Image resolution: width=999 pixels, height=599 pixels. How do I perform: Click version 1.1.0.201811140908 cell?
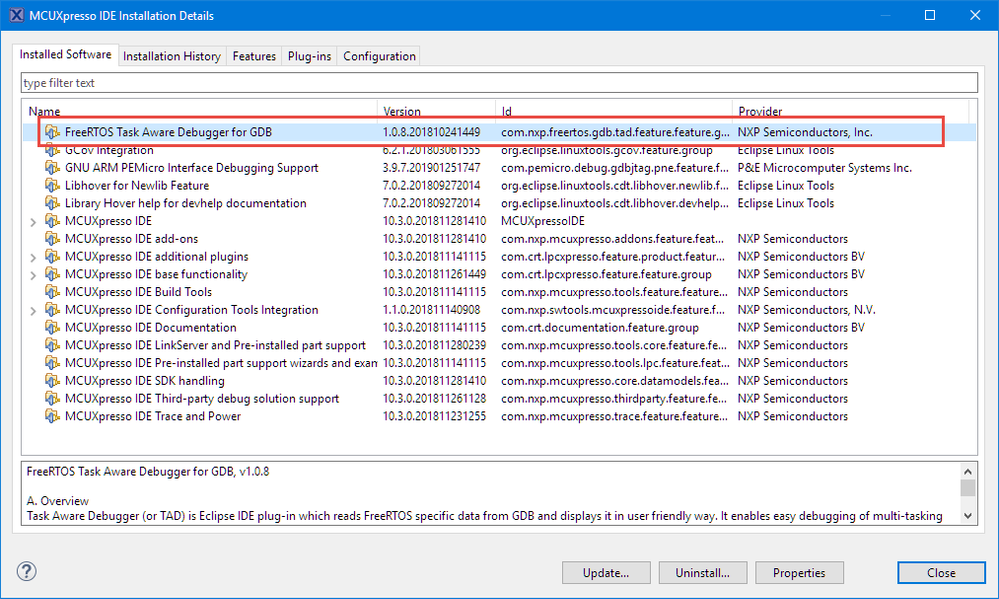(431, 310)
